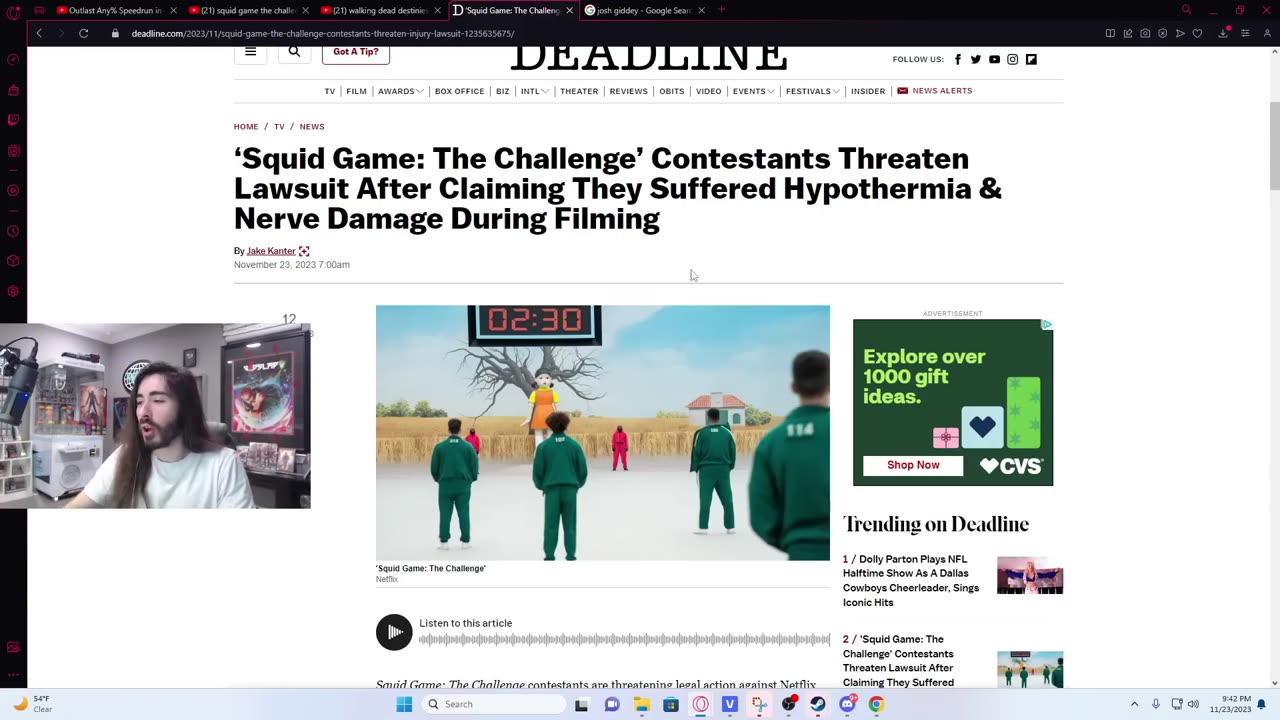Viewport: 1280px width, 720px height.
Task: Select INSIDER in the Deadline nav
Action: (x=868, y=91)
